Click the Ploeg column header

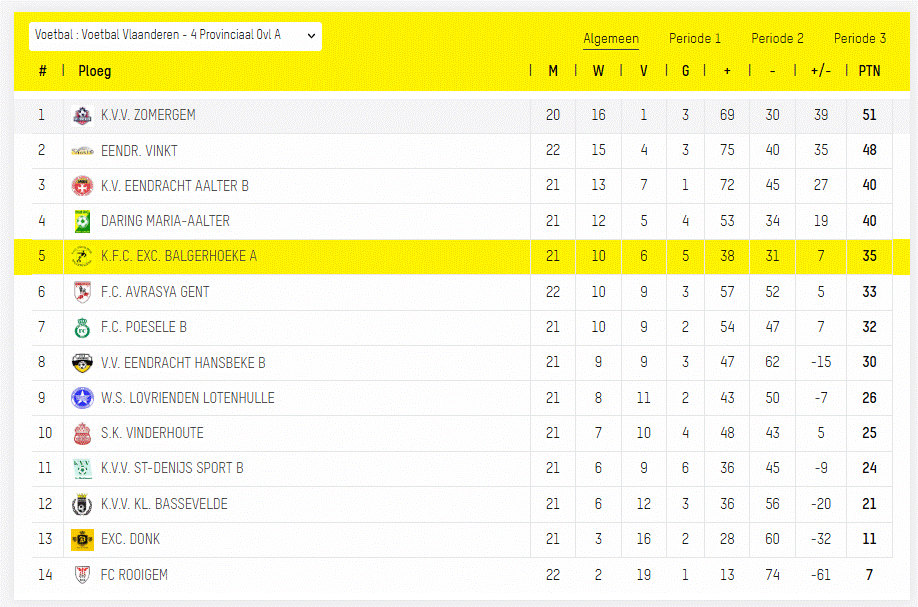95,71
